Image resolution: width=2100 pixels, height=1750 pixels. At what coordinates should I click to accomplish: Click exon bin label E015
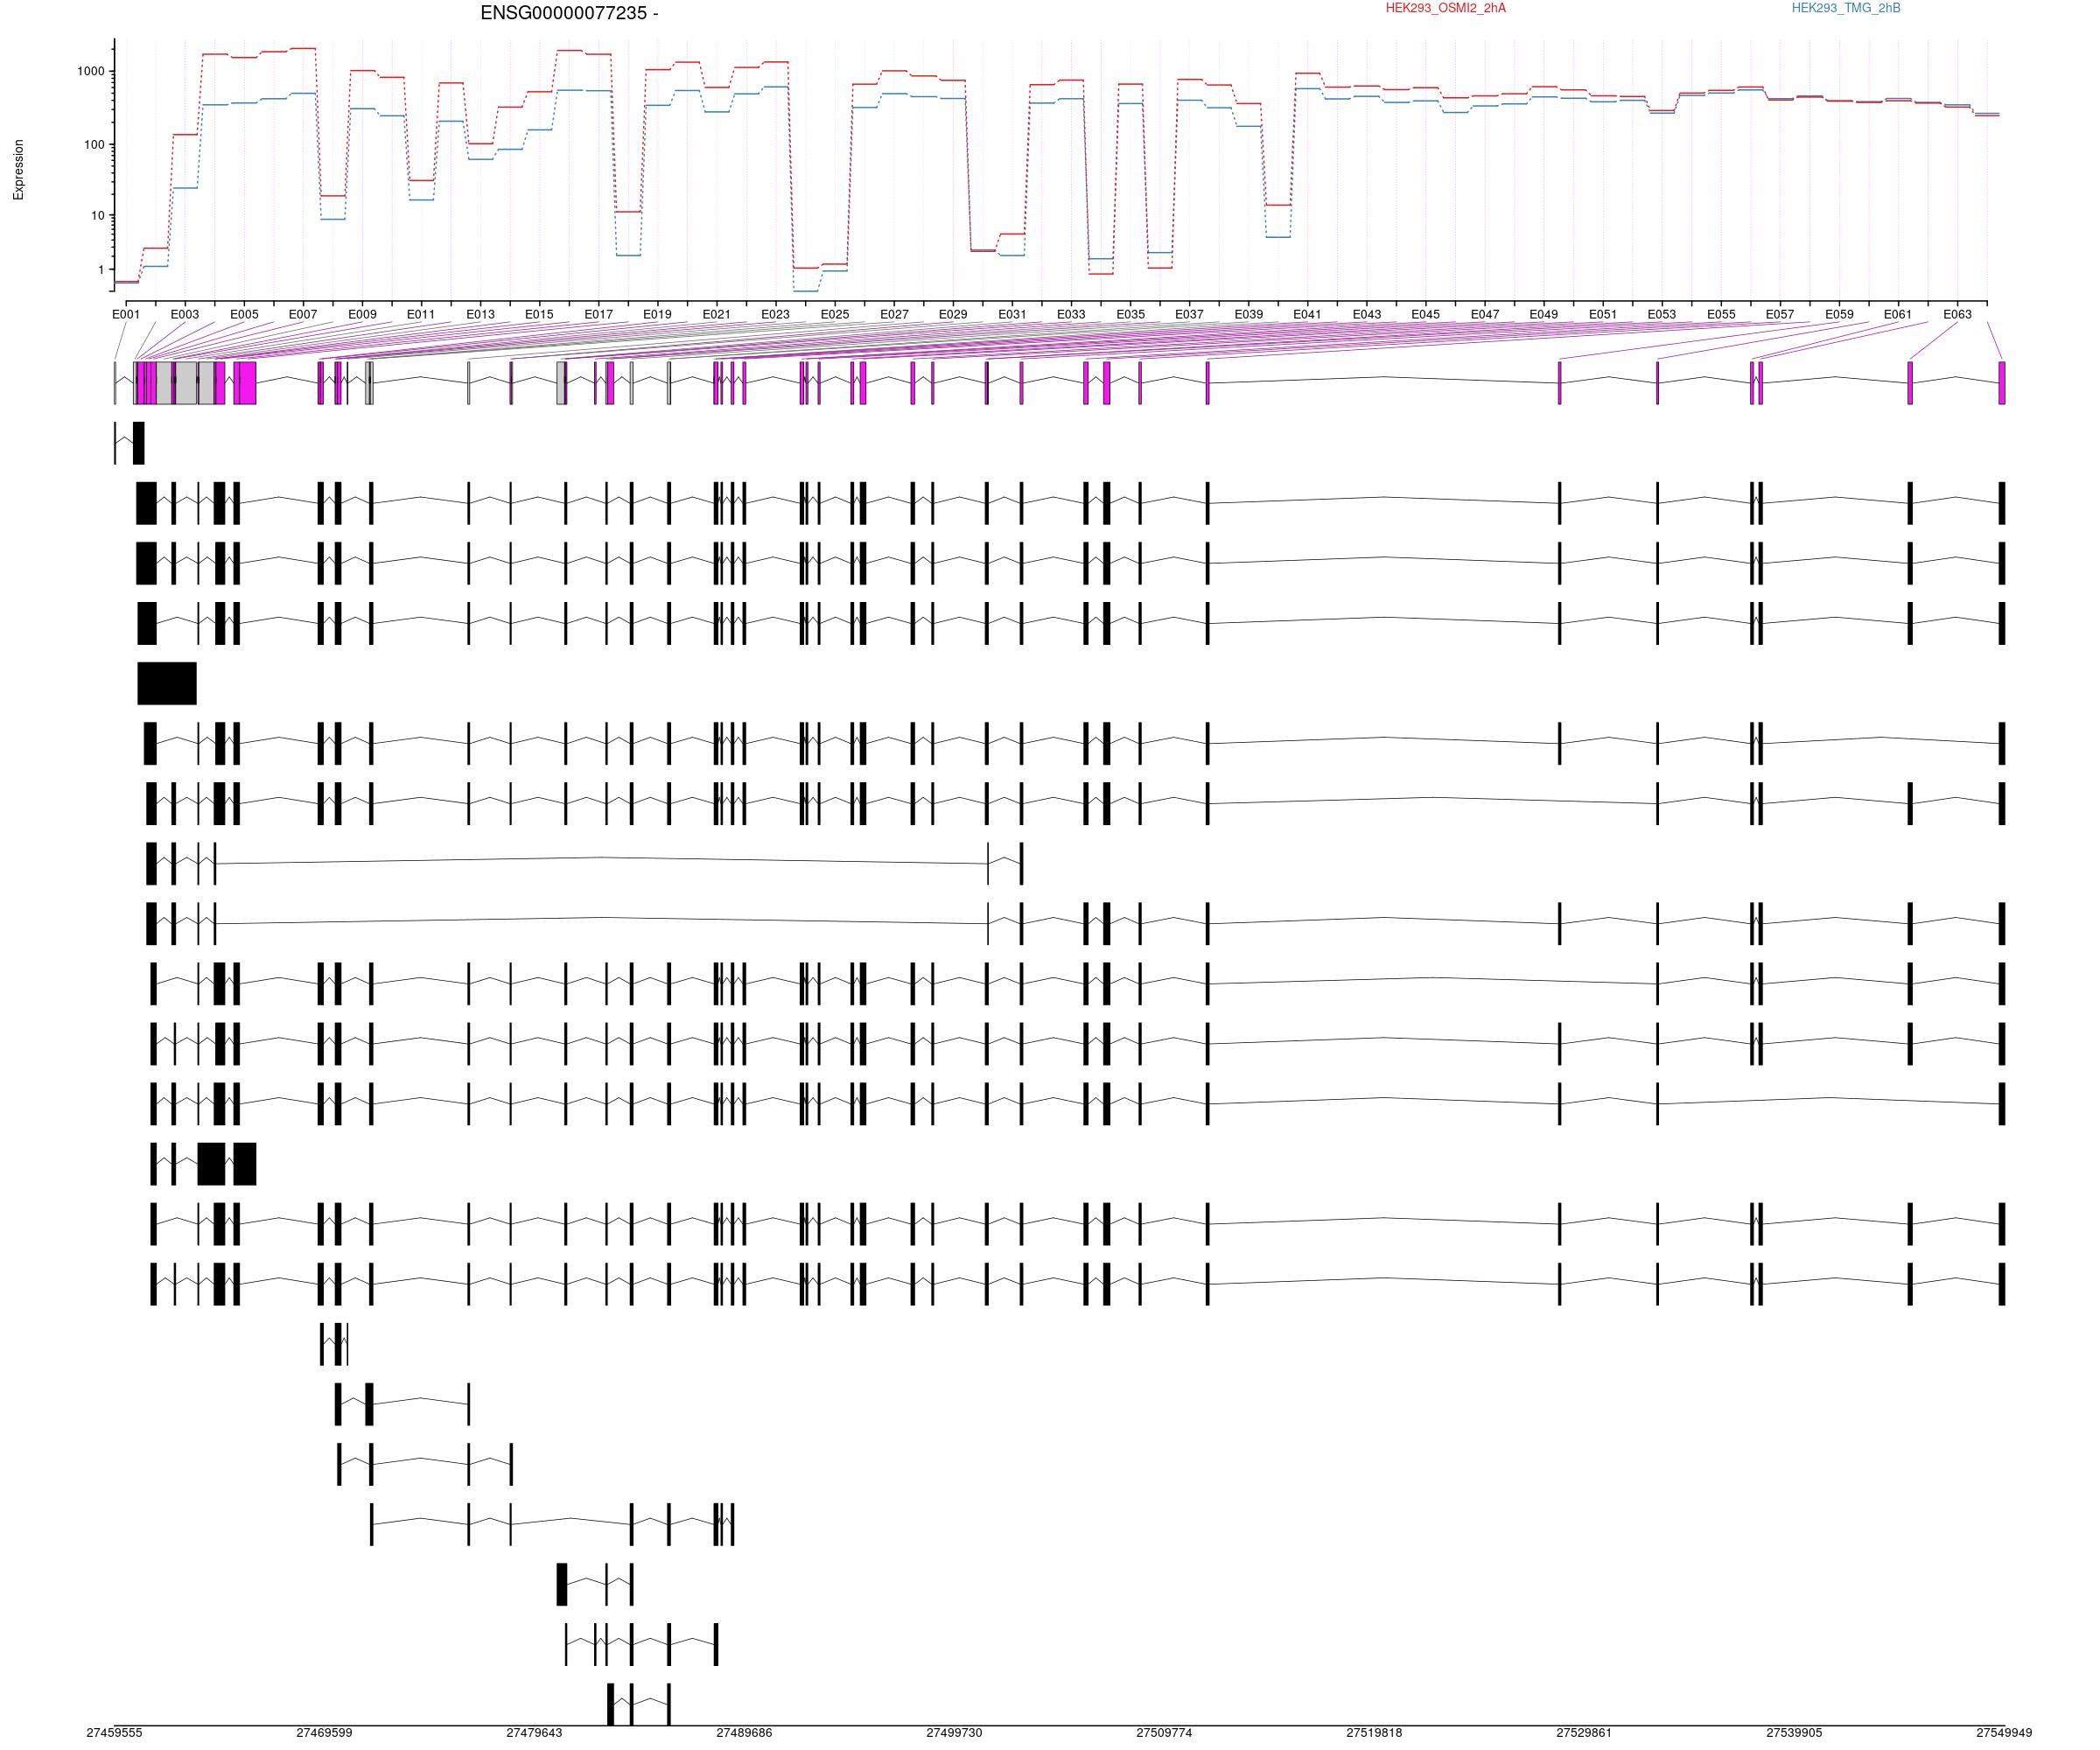(539, 314)
